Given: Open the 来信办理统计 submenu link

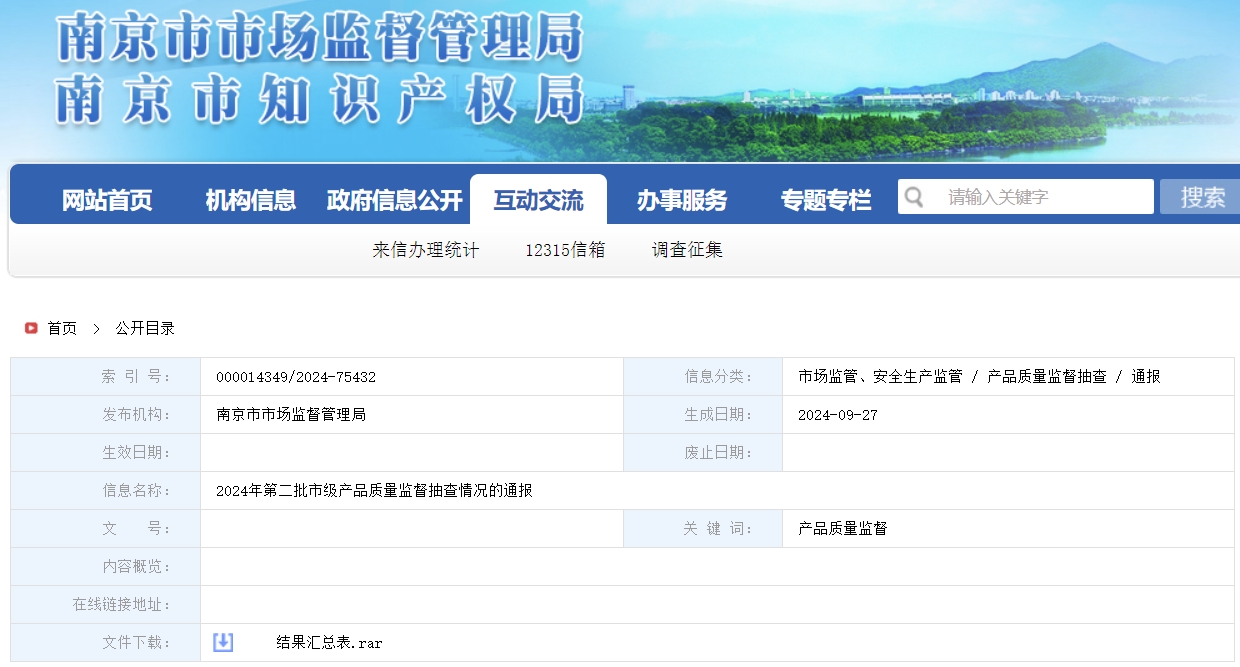Looking at the screenshot, I should (426, 250).
